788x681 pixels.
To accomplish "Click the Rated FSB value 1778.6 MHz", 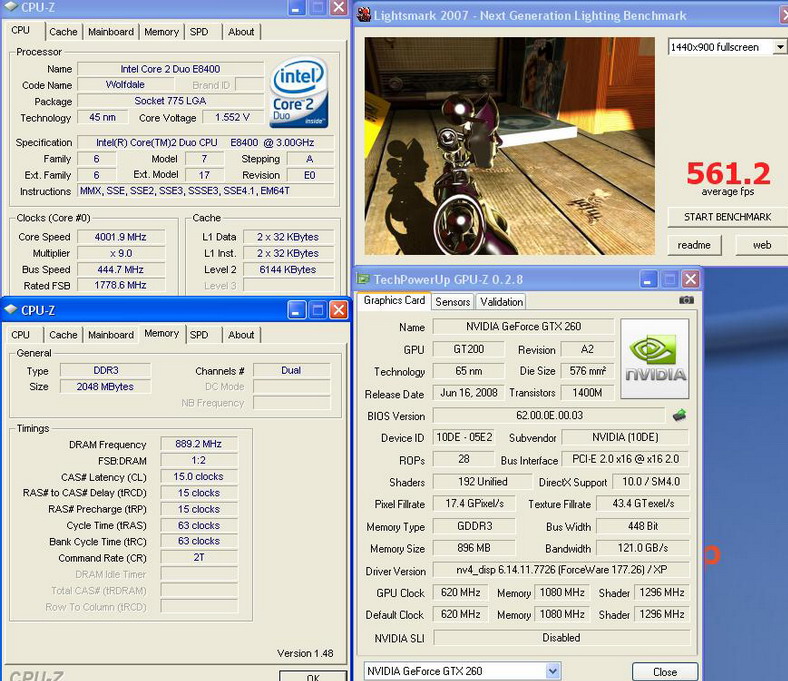I will [x=121, y=285].
